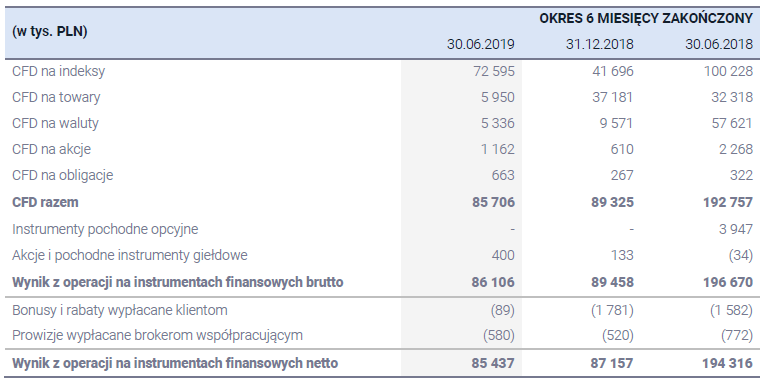Click the OKRES 6 MIESIĘCY ZAKOŃCZONY heading
The width and height of the screenshot is (770, 388).
point(646,18)
